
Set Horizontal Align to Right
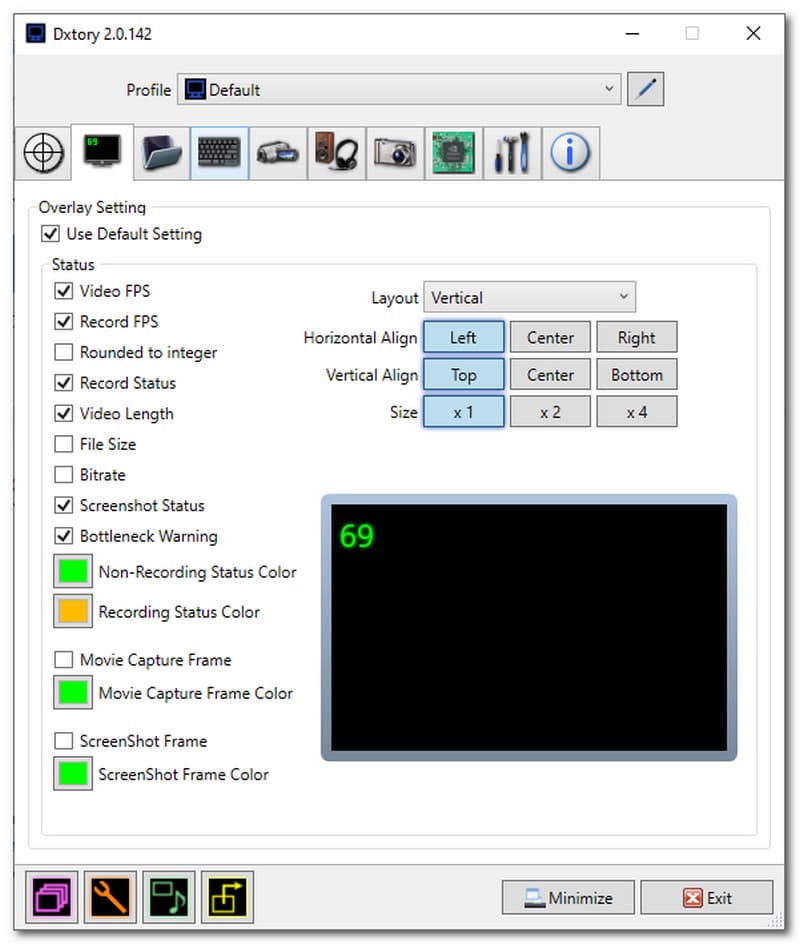tap(636, 338)
